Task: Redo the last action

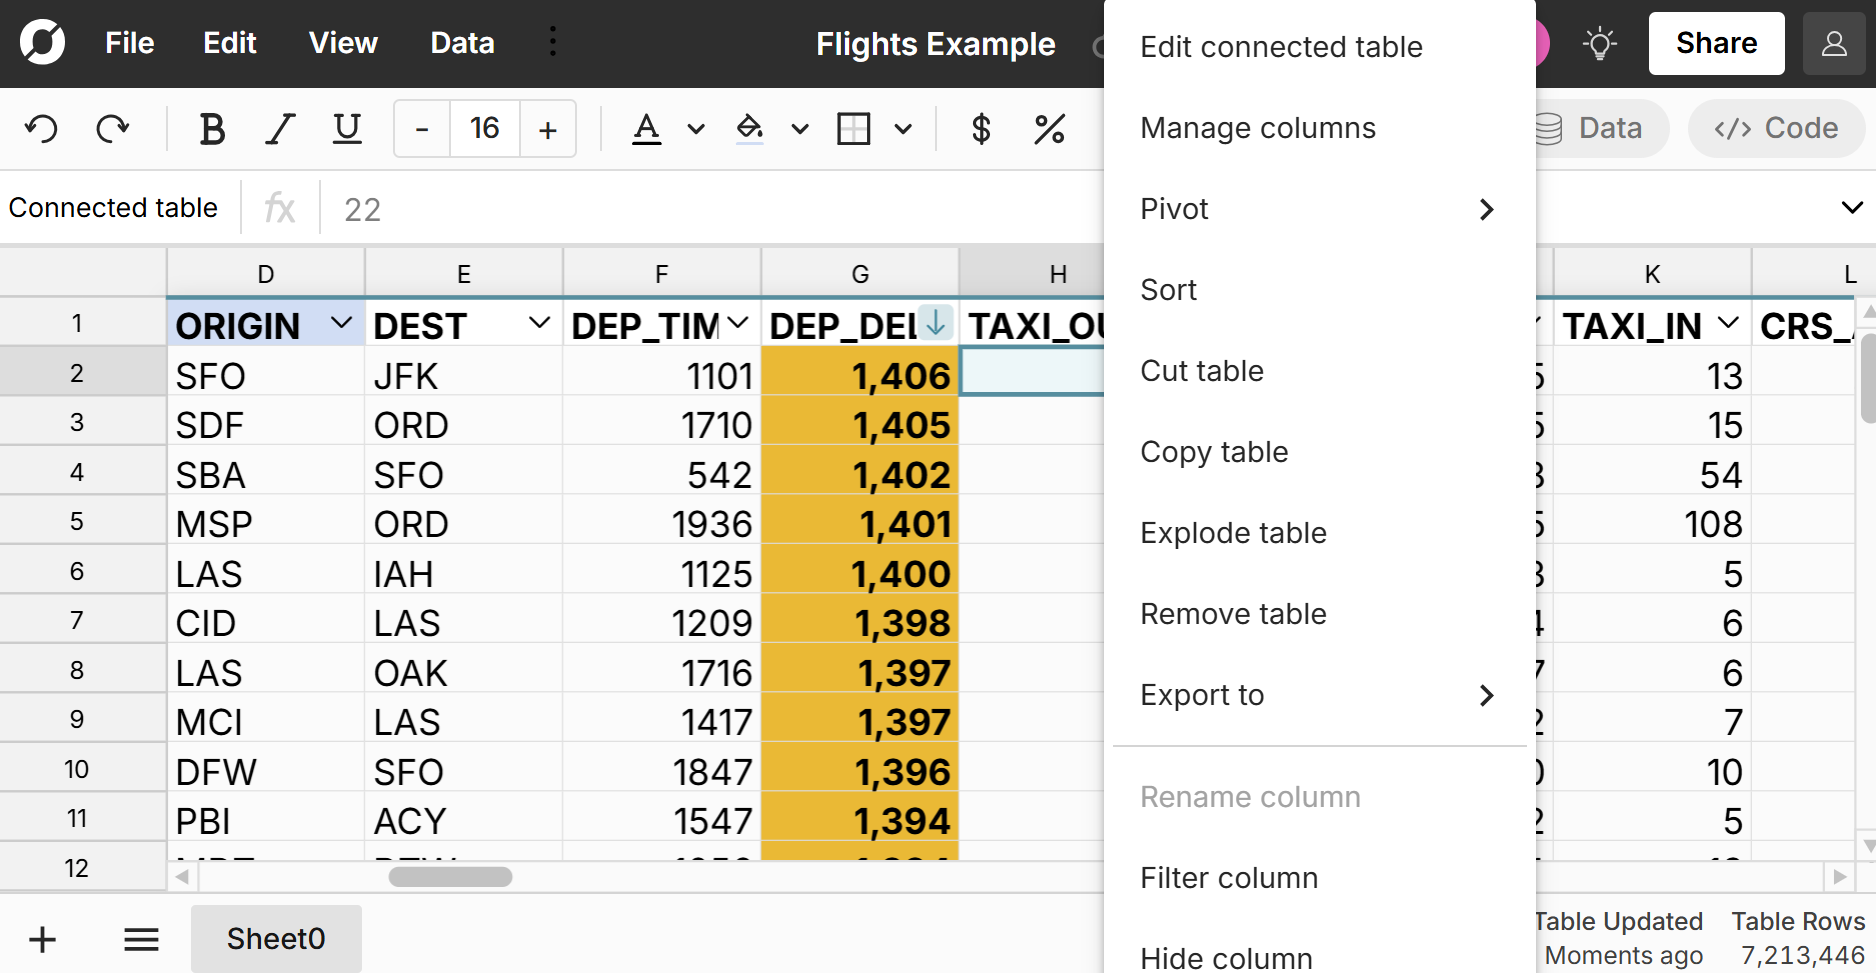Action: coord(113,128)
